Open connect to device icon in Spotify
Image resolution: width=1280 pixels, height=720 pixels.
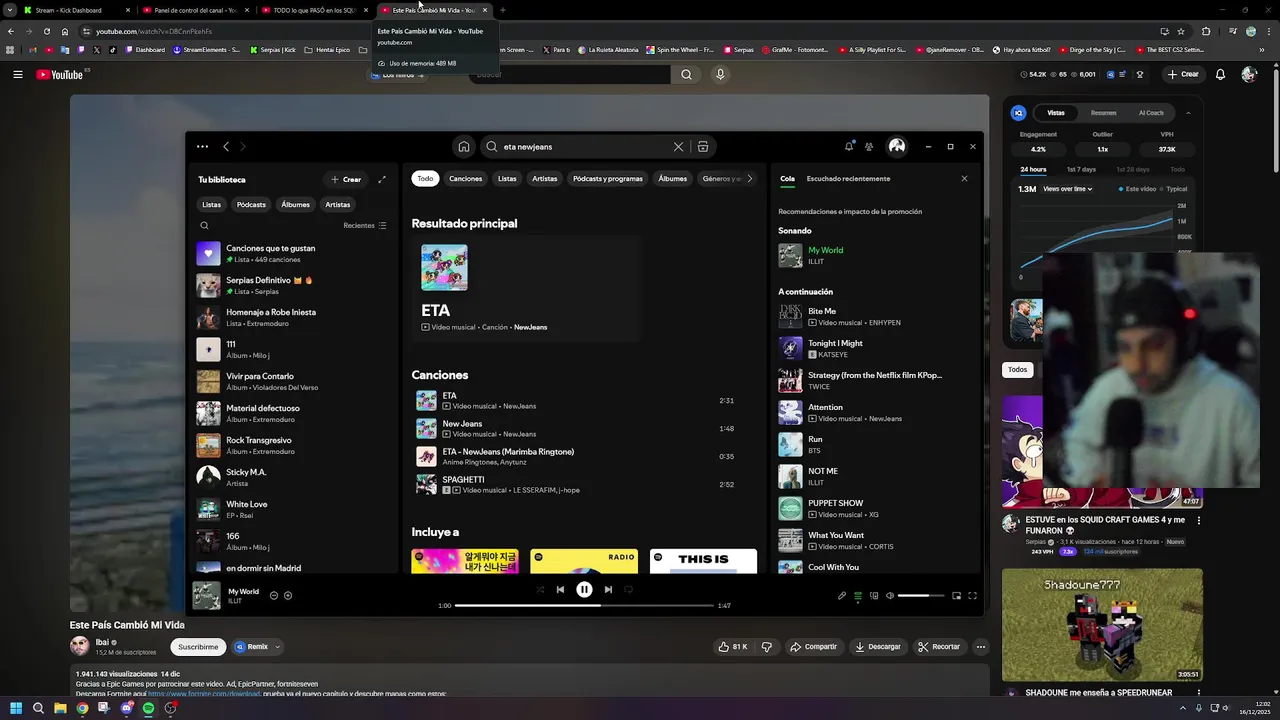coord(874,596)
